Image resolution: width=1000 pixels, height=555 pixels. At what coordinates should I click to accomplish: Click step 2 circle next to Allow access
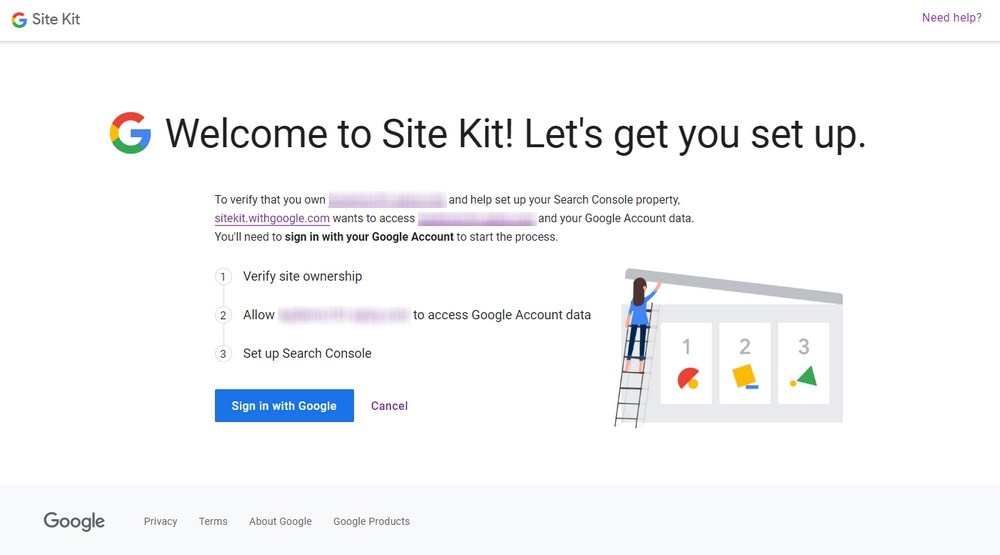[223, 315]
